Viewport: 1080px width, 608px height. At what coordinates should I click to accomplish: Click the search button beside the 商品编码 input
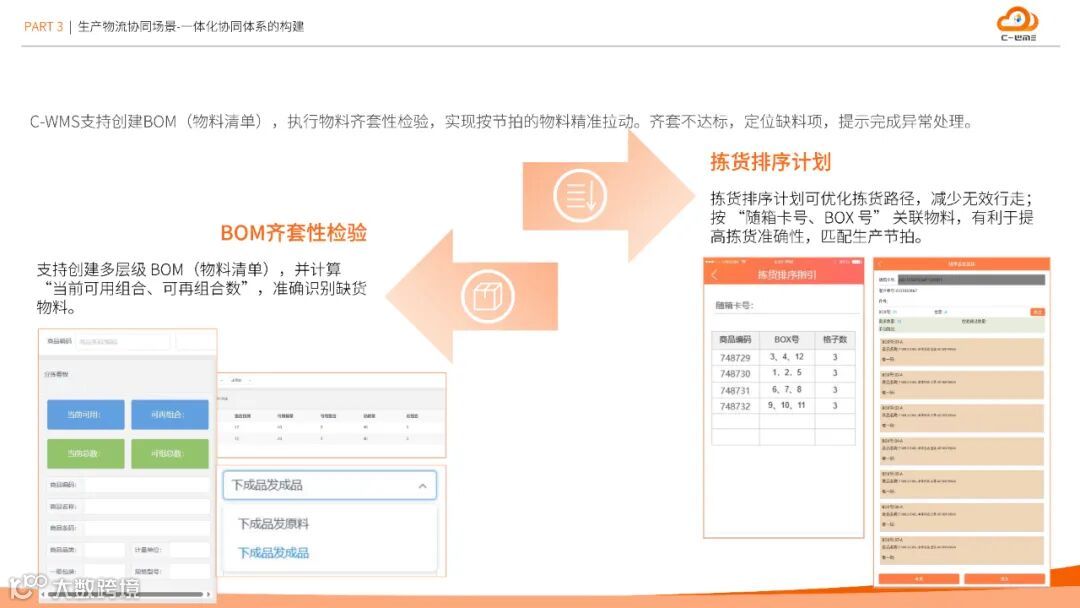(x=195, y=341)
